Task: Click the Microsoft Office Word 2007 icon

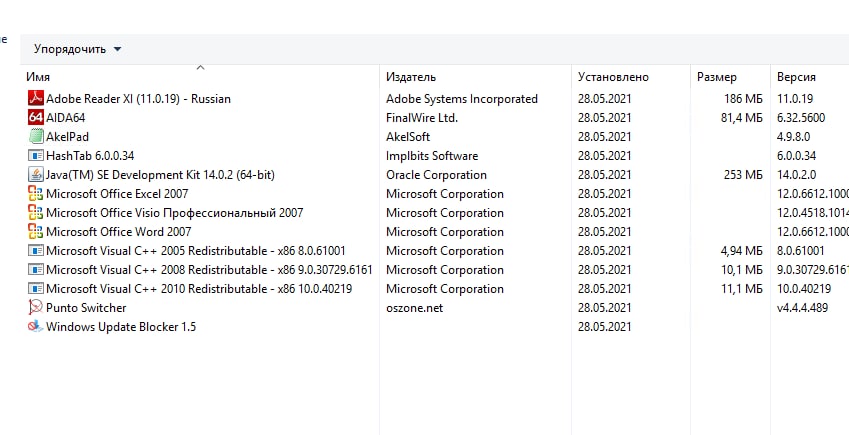Action: tap(35, 231)
